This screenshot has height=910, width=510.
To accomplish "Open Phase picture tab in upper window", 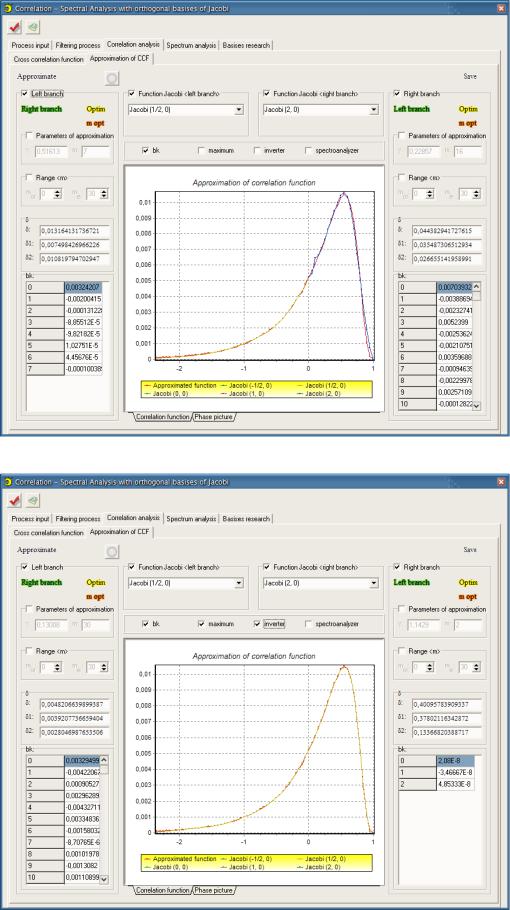I will [214, 417].
